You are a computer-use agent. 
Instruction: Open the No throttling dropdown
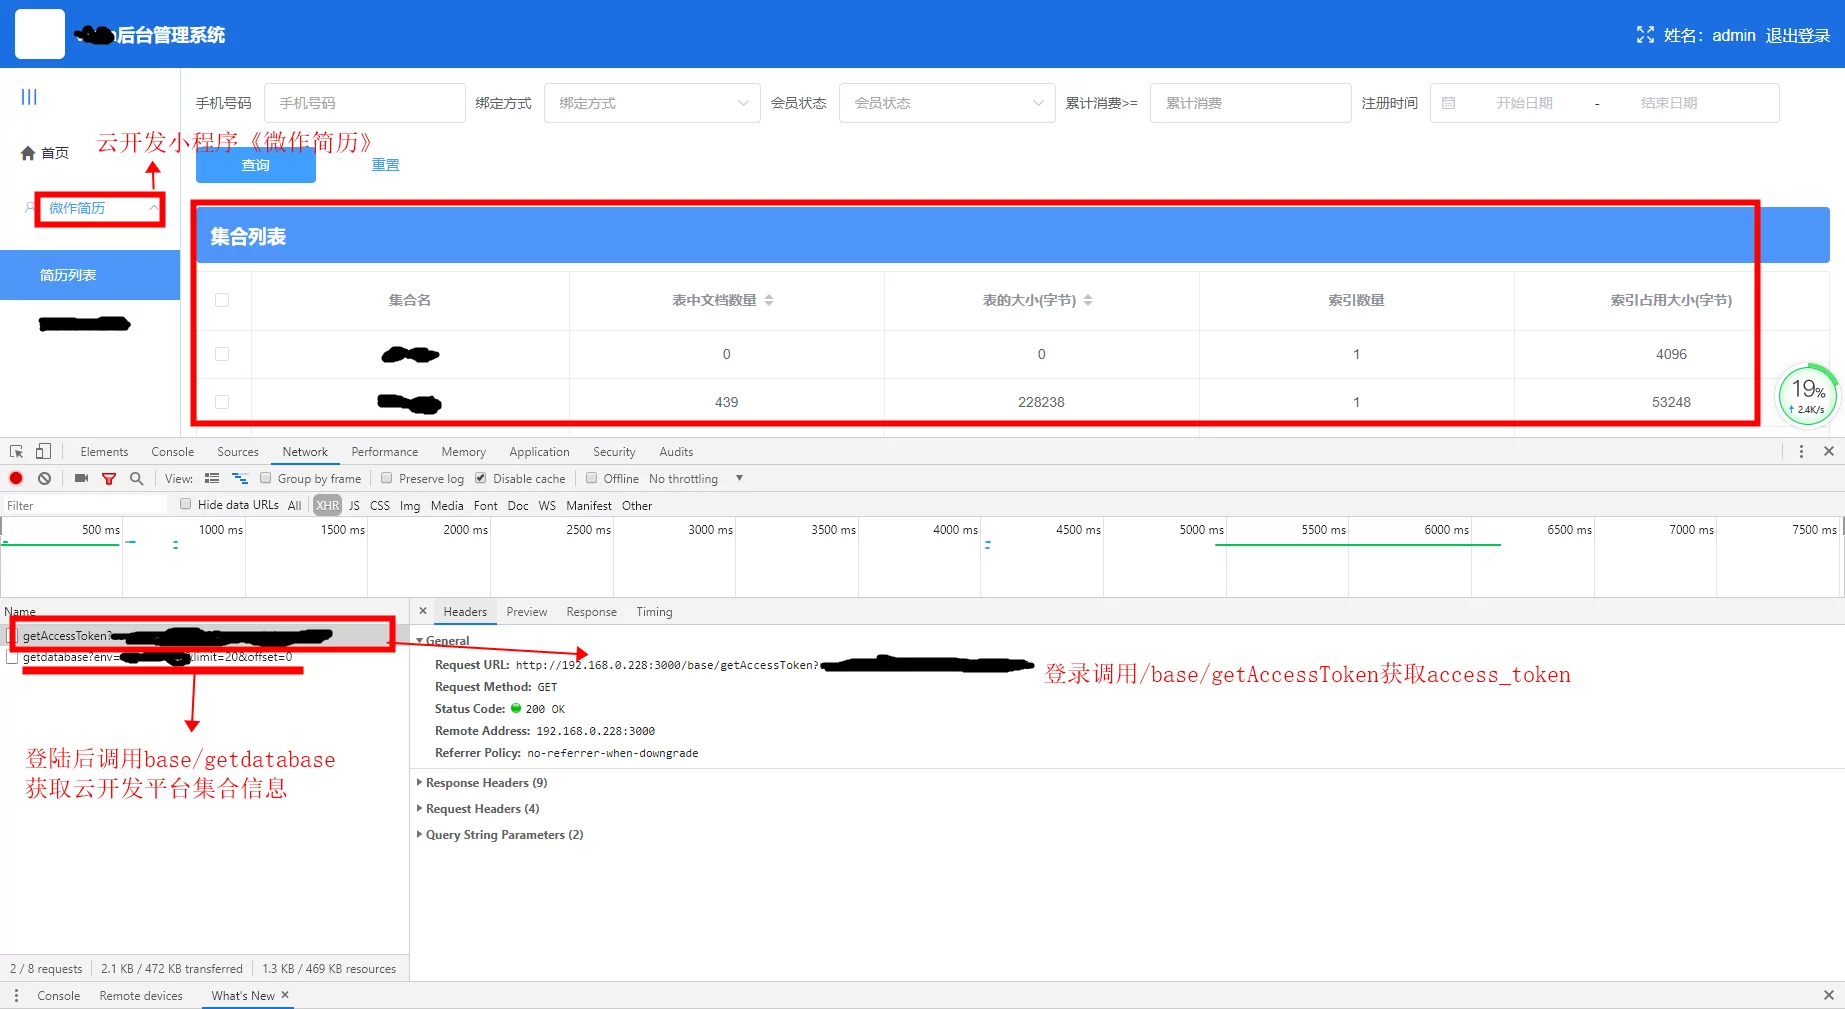[x=696, y=479]
